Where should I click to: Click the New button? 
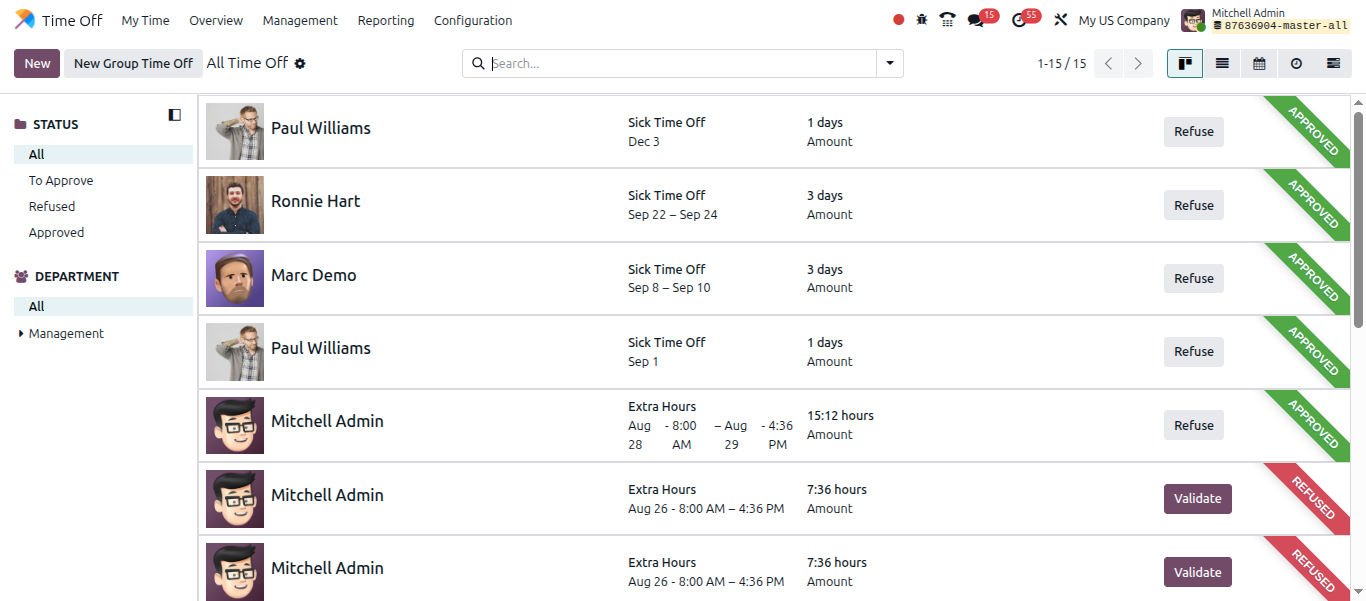click(37, 63)
